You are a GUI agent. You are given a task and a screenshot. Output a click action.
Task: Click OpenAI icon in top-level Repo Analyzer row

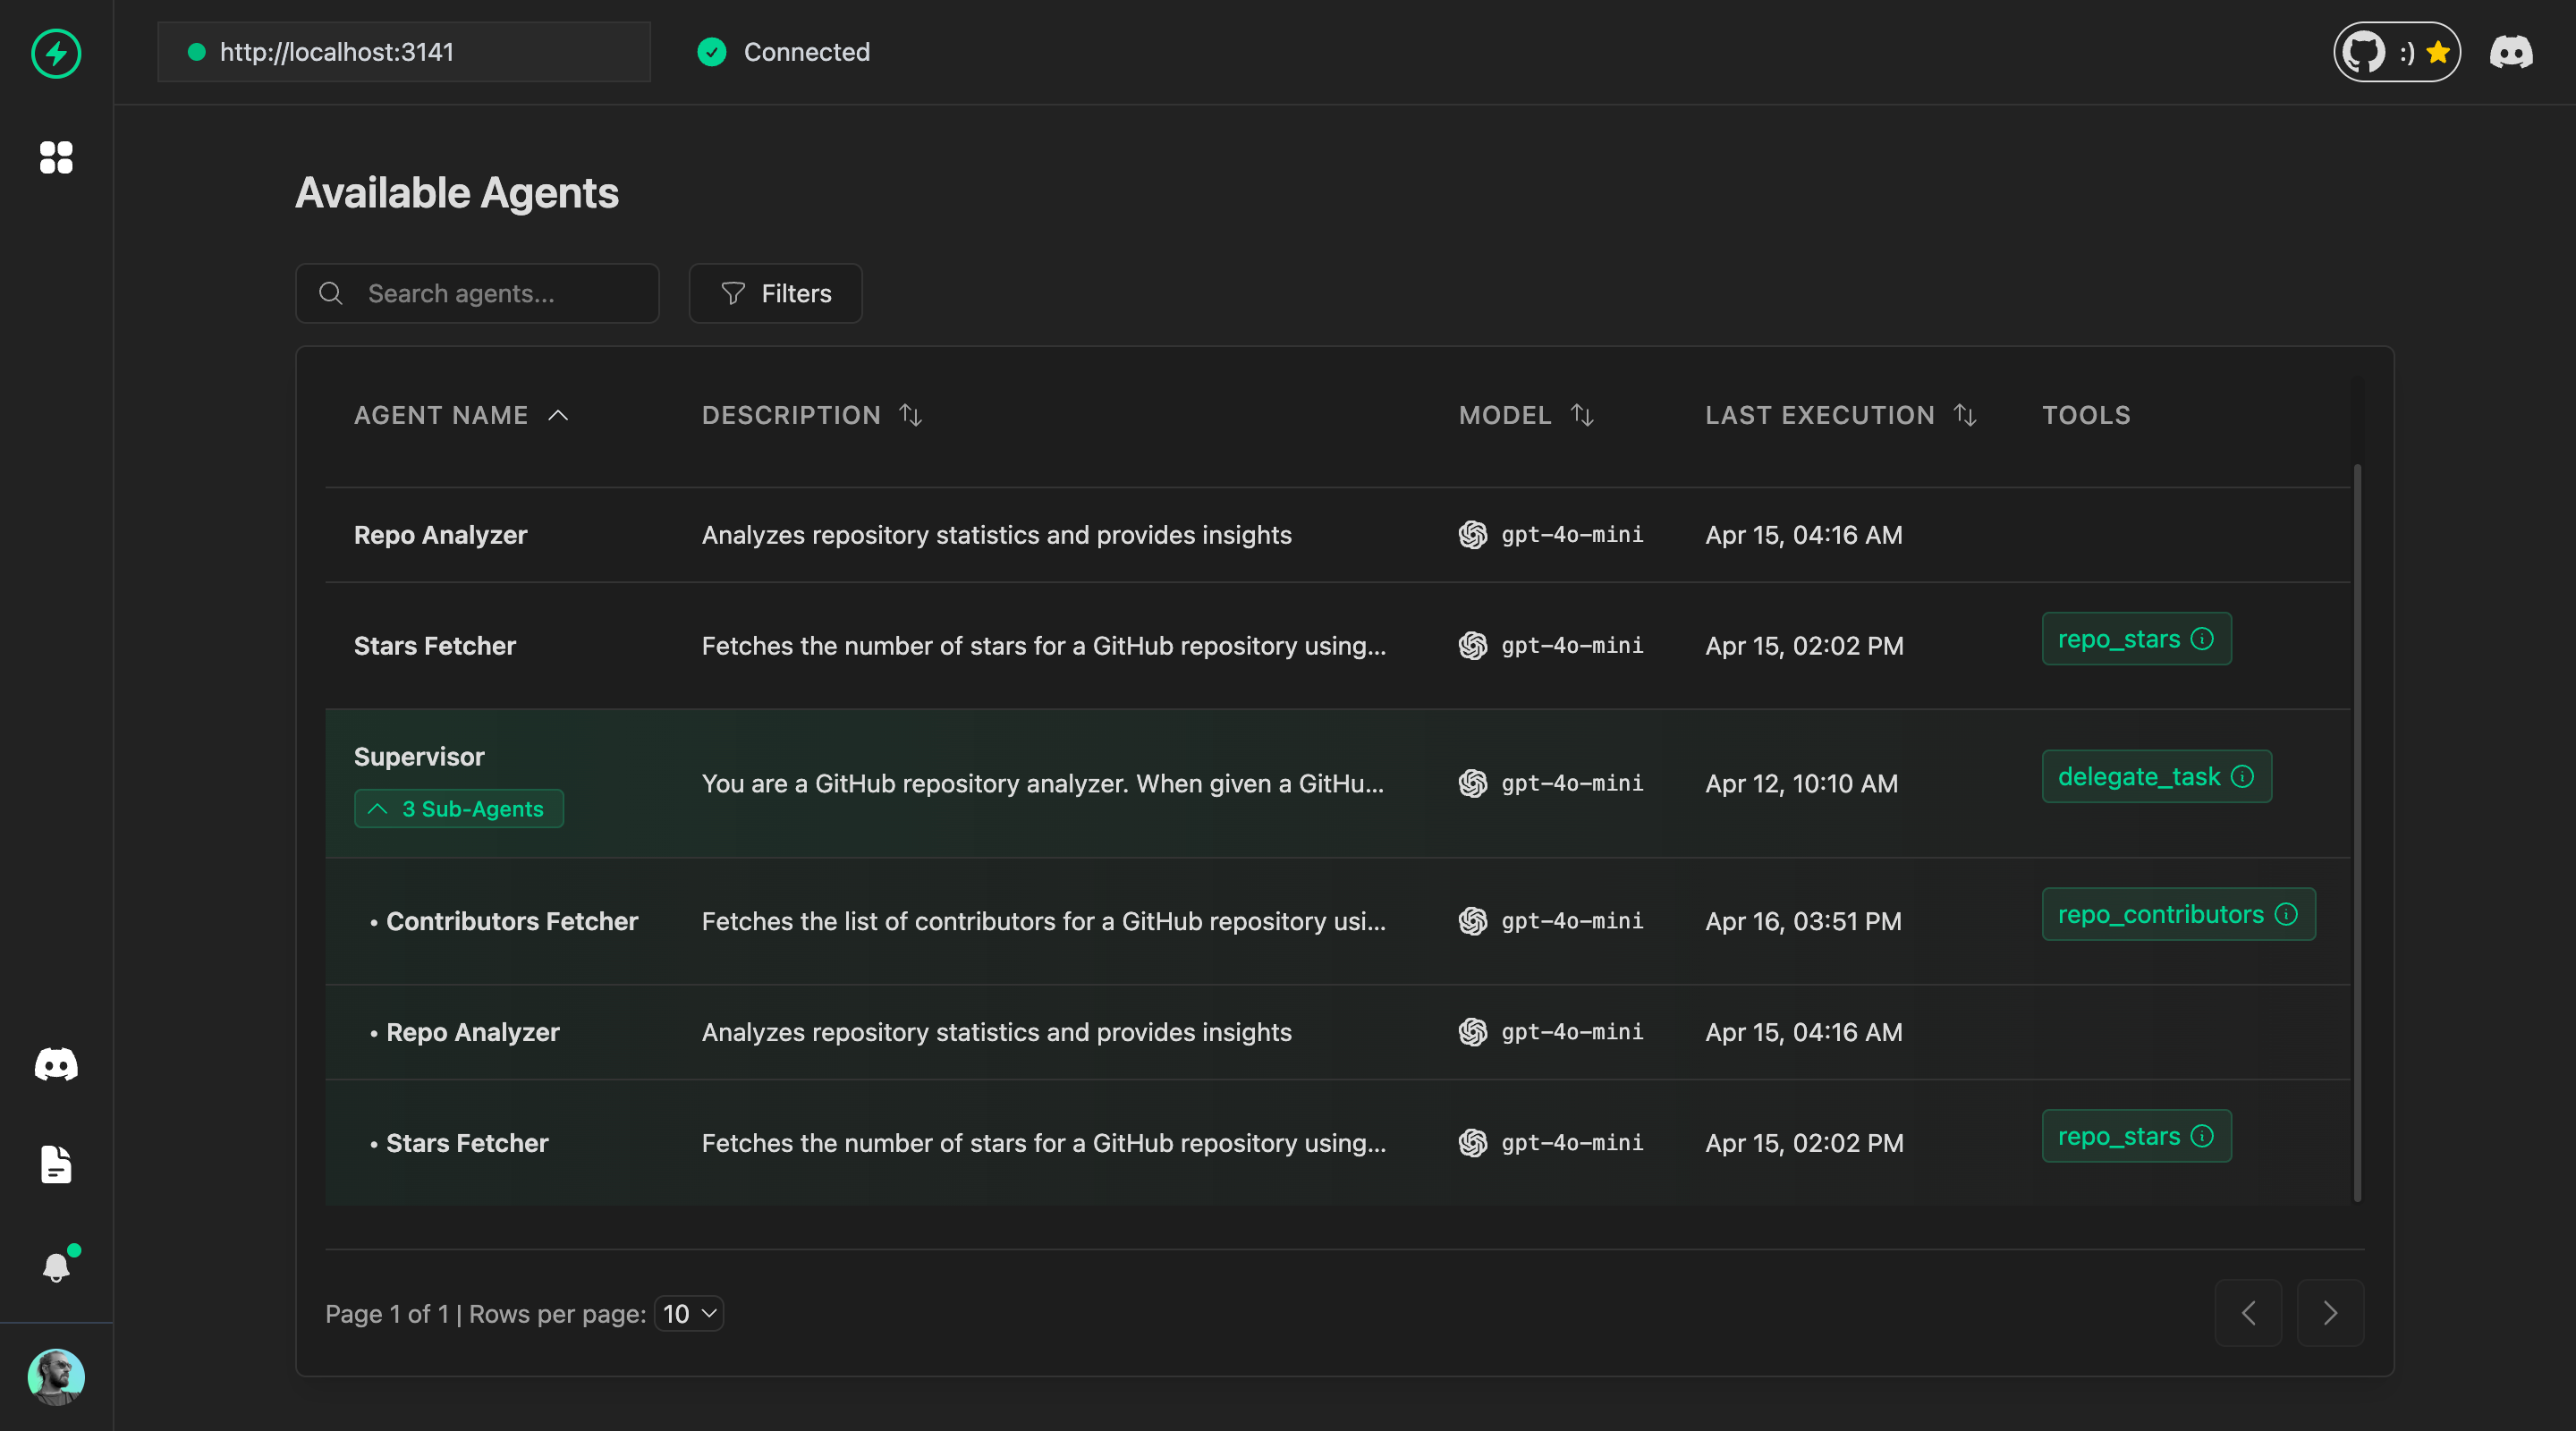pyautogui.click(x=1472, y=535)
